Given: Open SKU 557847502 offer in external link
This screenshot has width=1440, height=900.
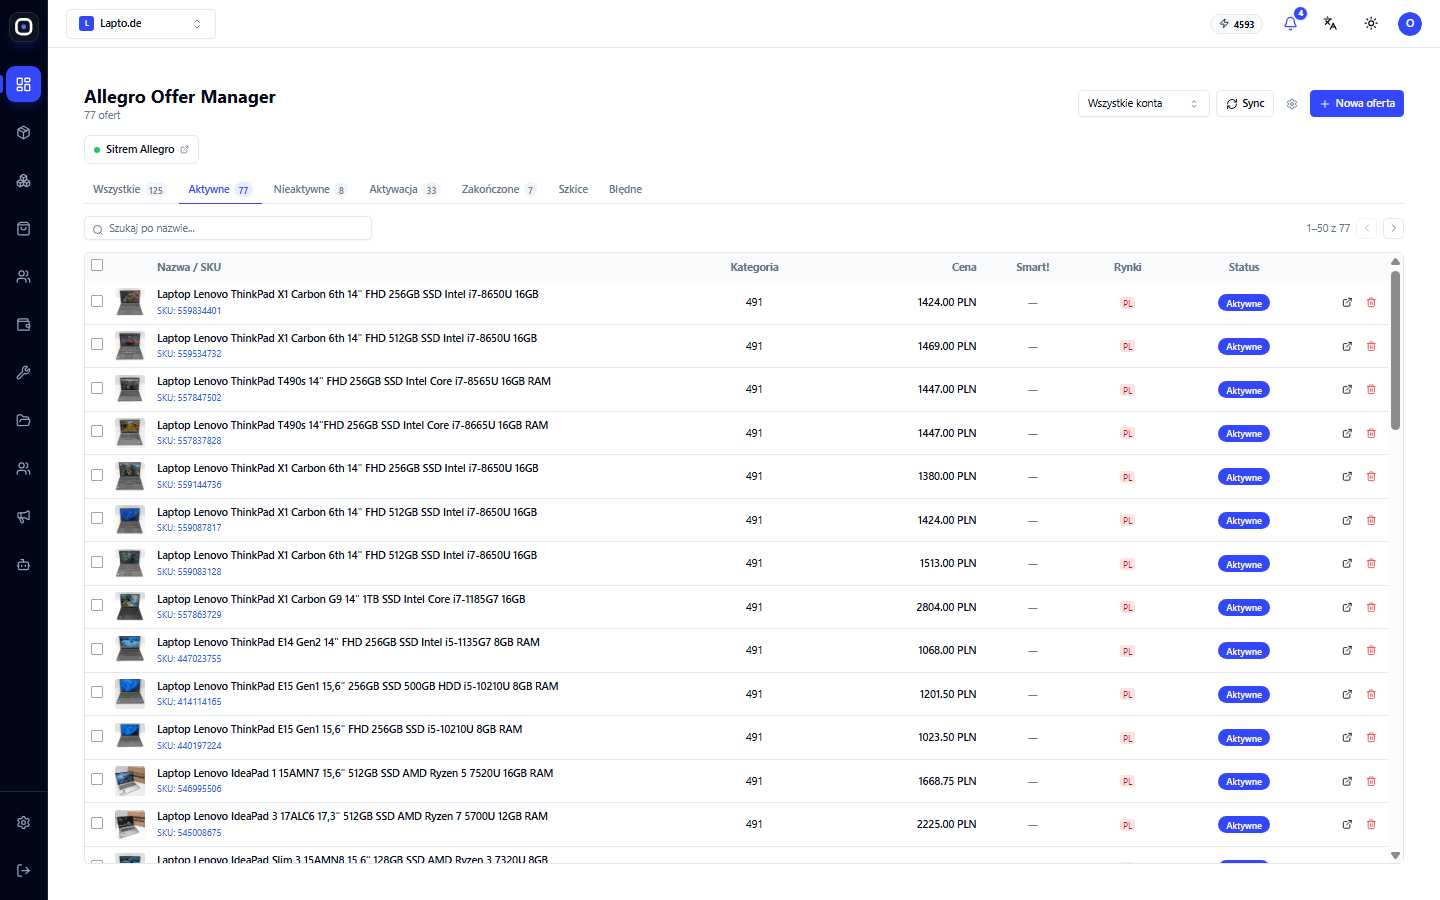Looking at the screenshot, I should [x=1347, y=389].
